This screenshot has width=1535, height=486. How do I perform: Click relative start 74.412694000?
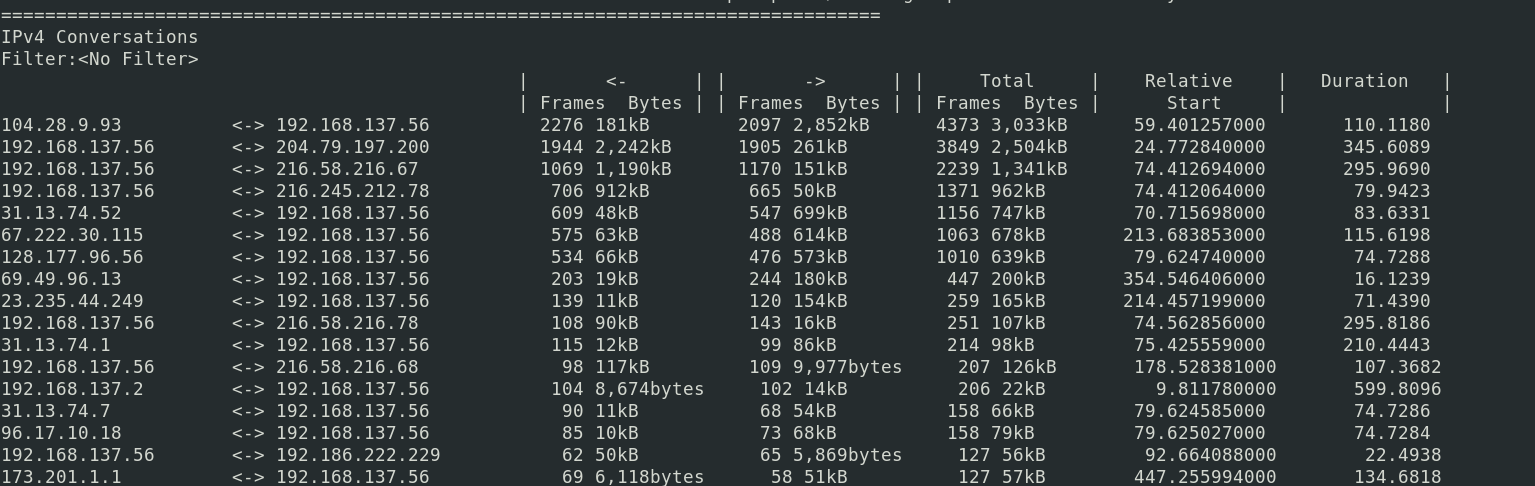pyautogui.click(x=1199, y=169)
